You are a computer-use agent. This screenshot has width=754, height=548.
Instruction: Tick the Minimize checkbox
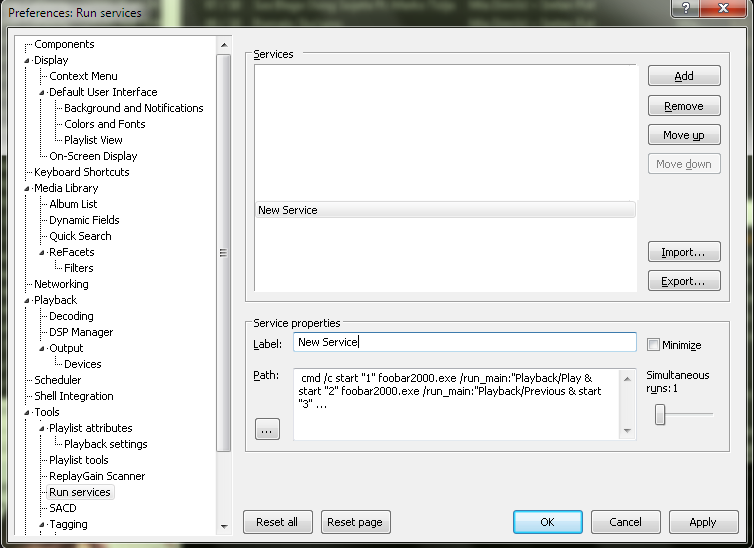click(x=653, y=345)
